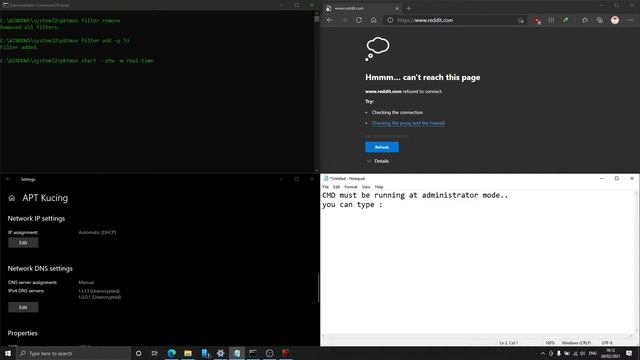The height and width of the screenshot is (360, 640).
Task: Open Cortana circle on the taskbar
Action: pyautogui.click(x=138, y=353)
